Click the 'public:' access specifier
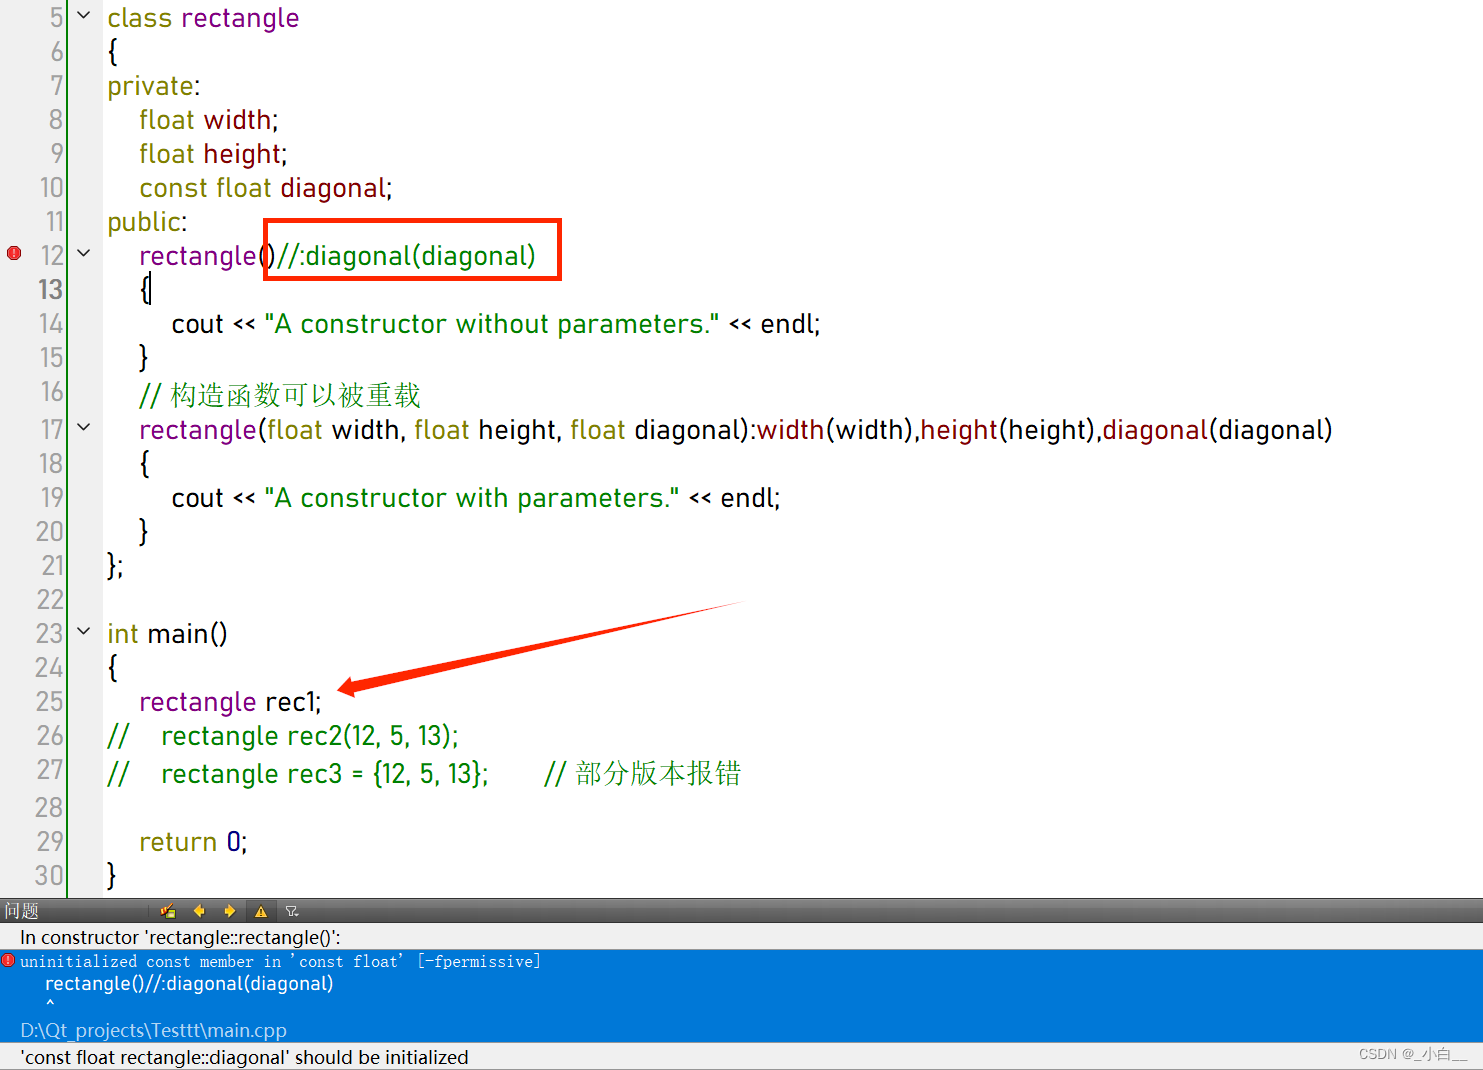This screenshot has height=1070, width=1483. pyautogui.click(x=147, y=222)
